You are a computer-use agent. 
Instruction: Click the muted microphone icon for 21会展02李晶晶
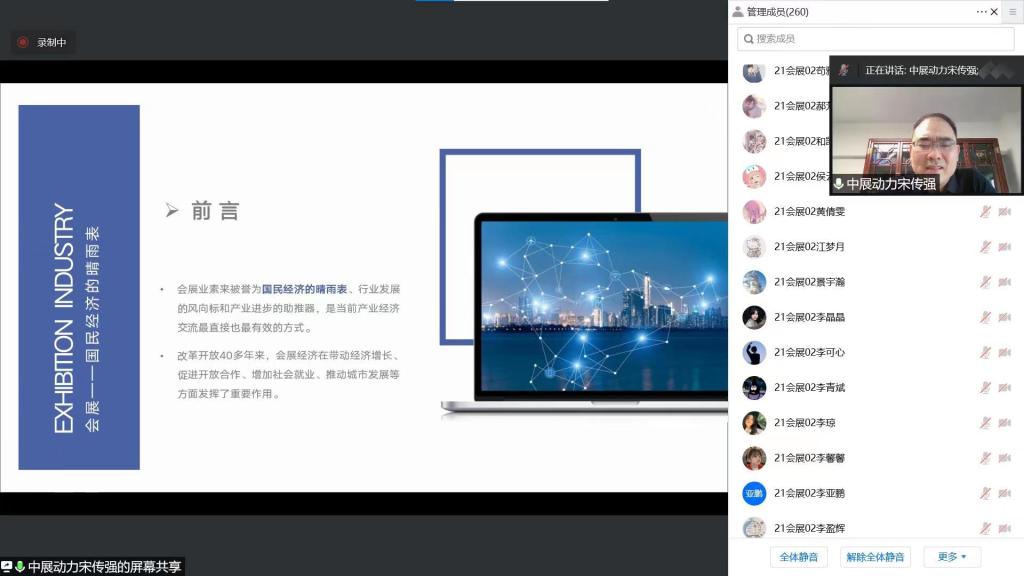[x=985, y=317]
